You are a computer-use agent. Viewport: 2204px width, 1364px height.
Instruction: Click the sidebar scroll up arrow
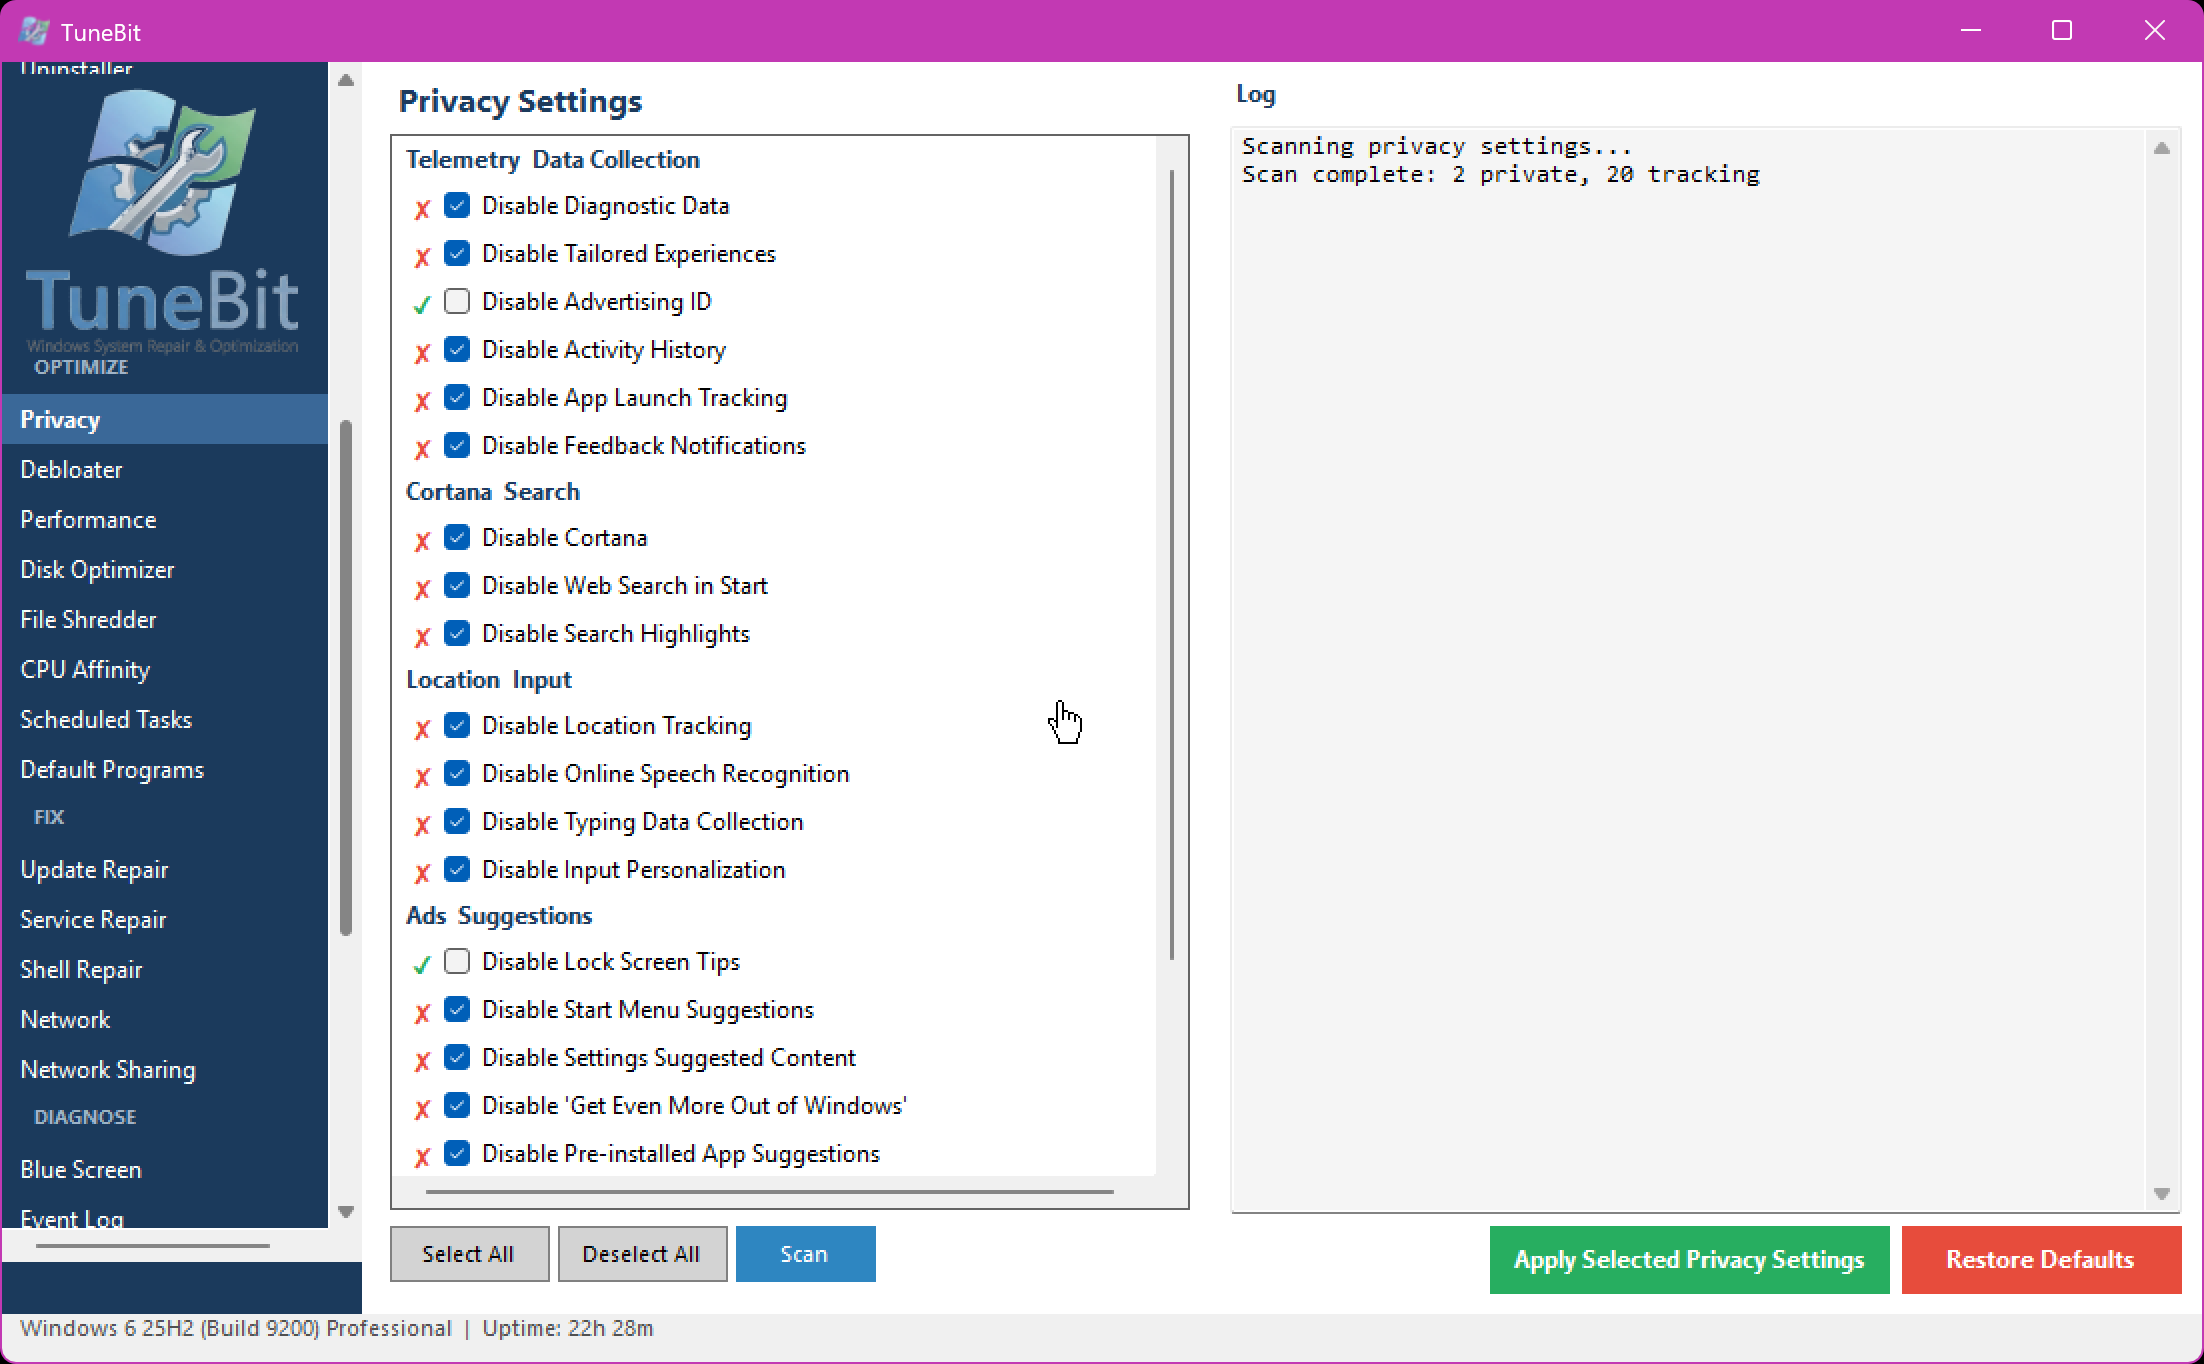point(346,80)
